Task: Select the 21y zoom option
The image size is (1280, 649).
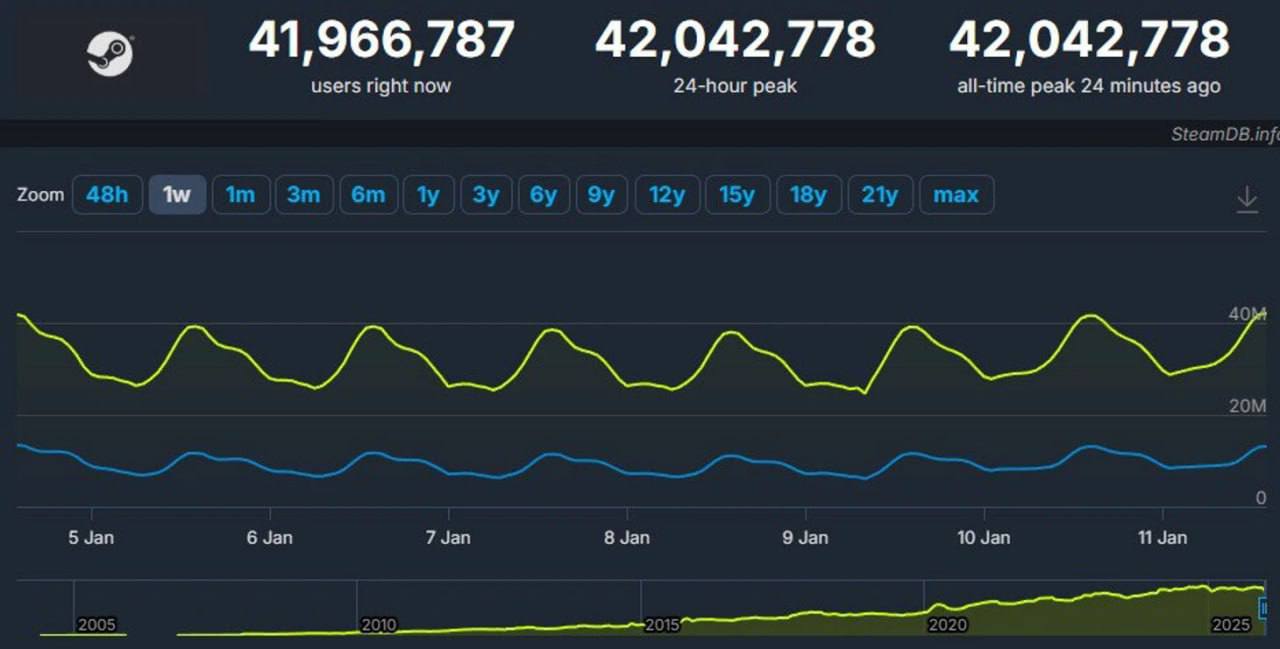Action: coord(880,195)
